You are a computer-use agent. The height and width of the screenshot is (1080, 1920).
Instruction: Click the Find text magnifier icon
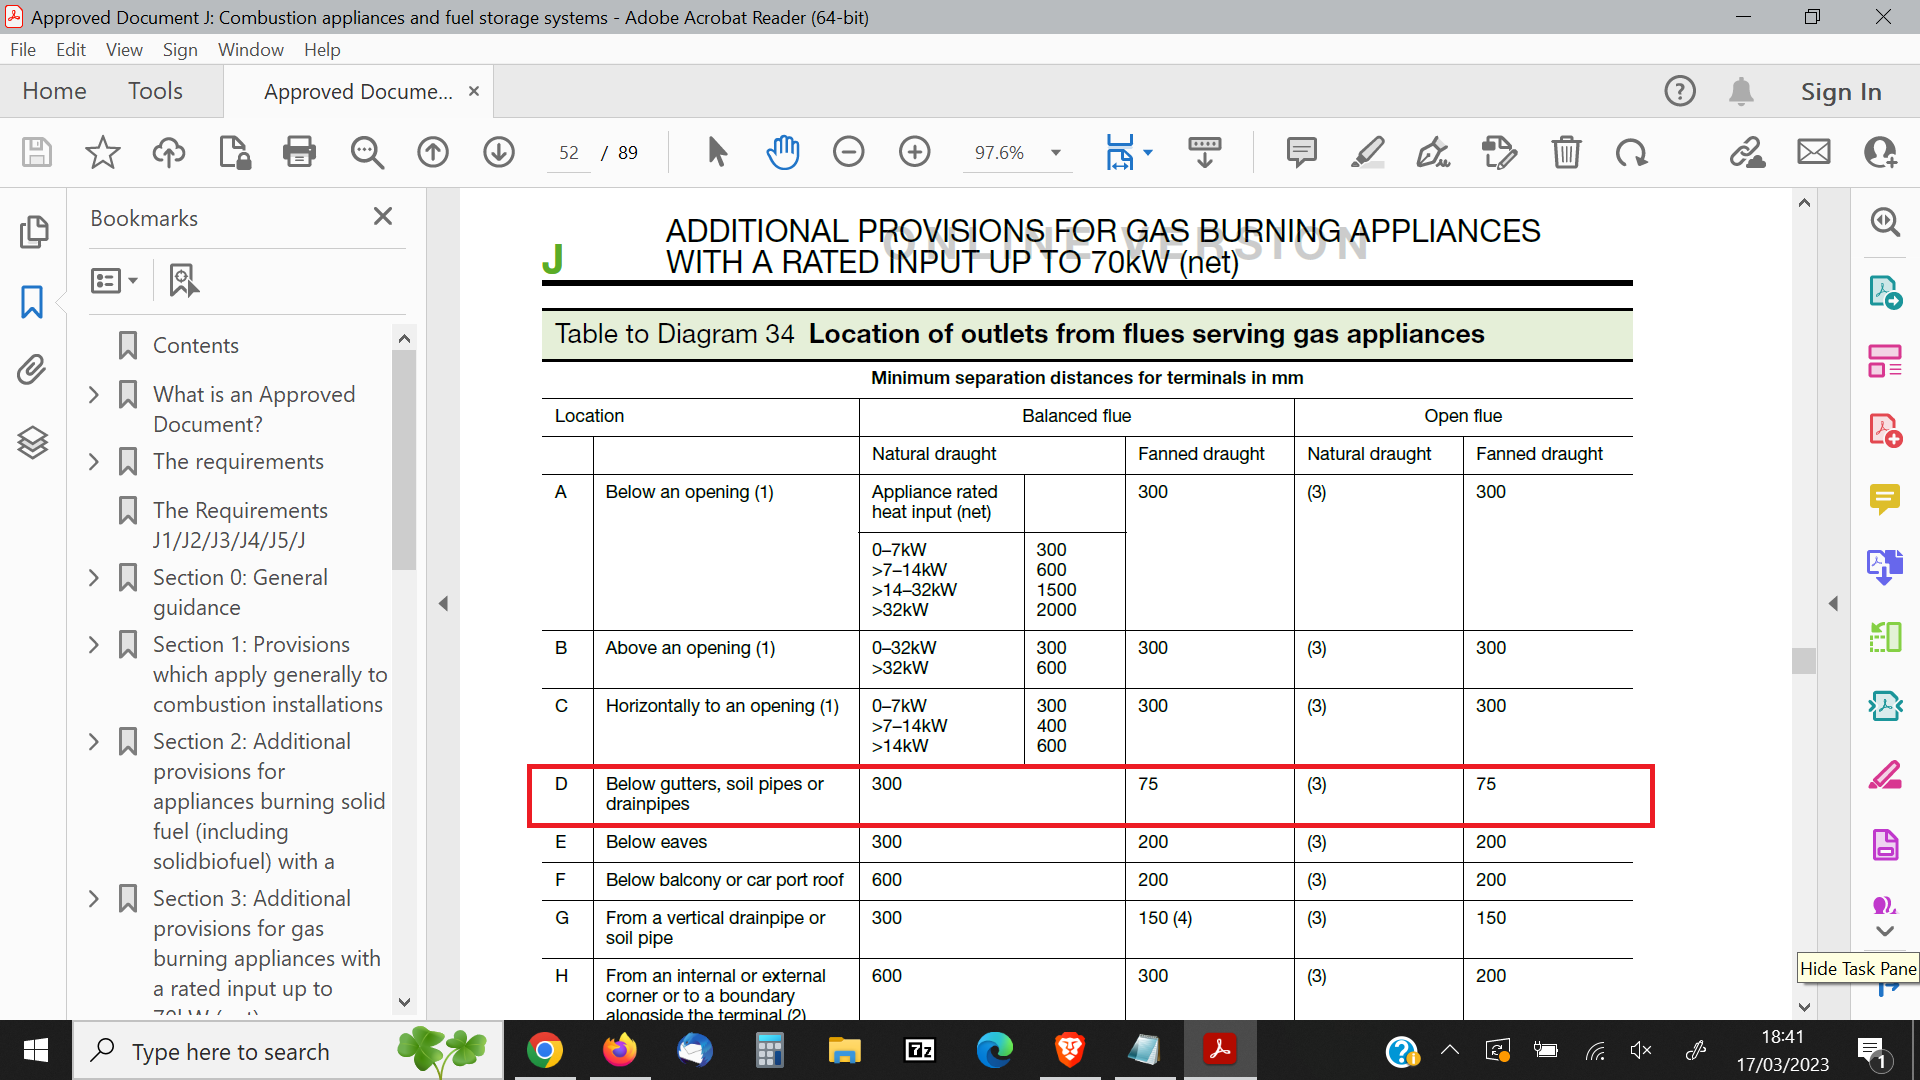[x=367, y=152]
